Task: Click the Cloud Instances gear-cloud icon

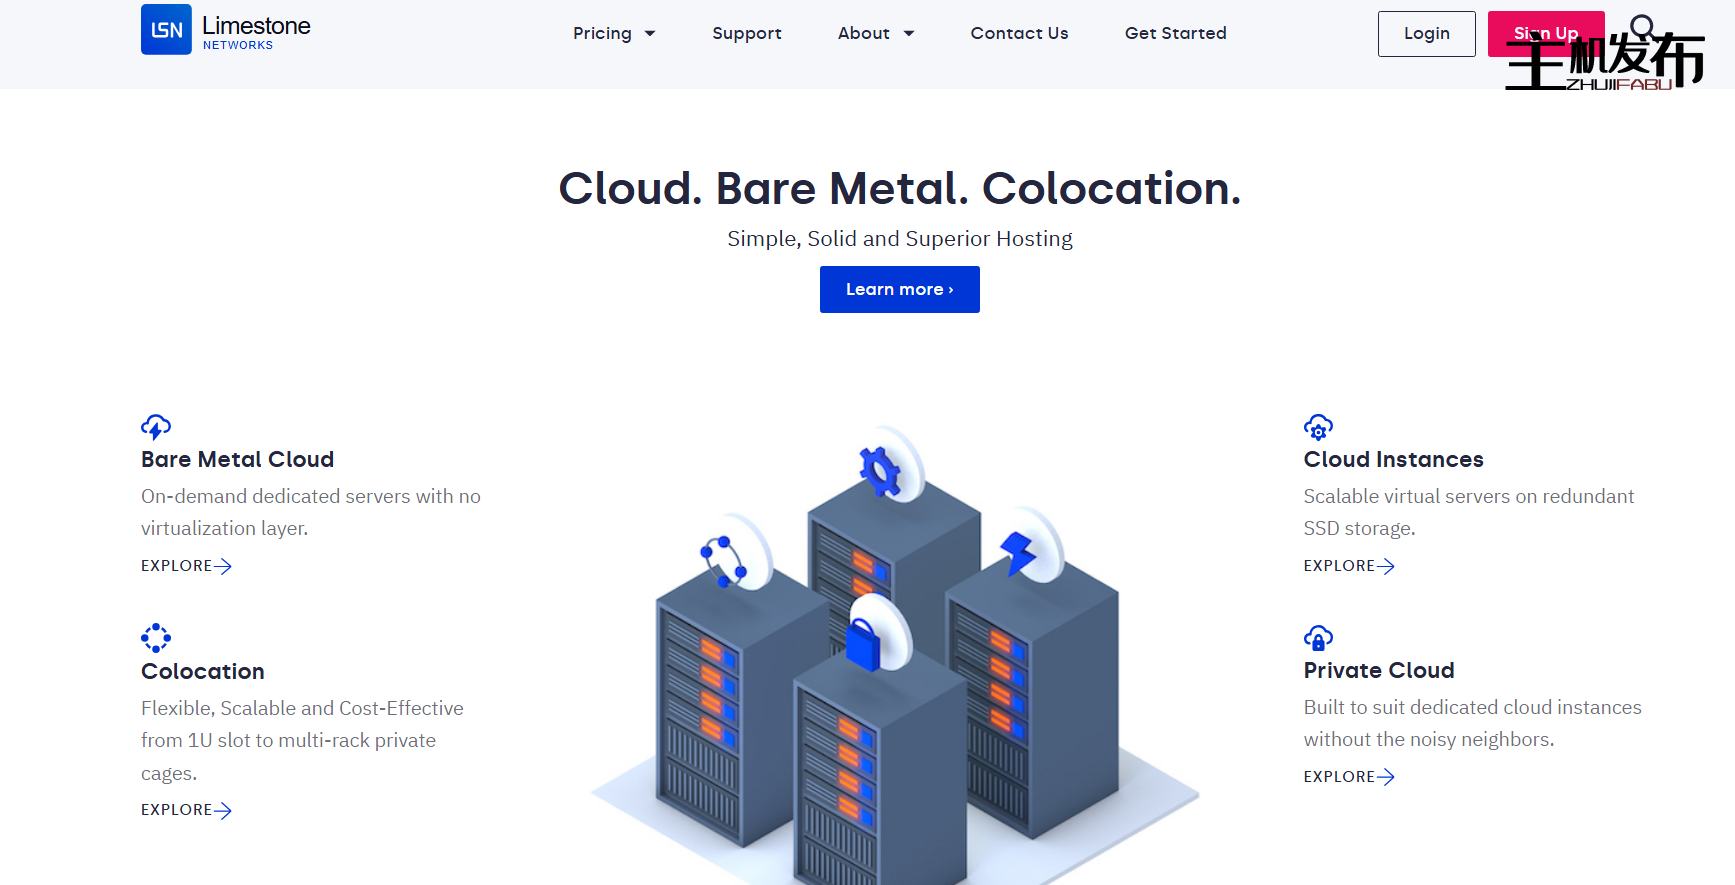Action: [1318, 427]
